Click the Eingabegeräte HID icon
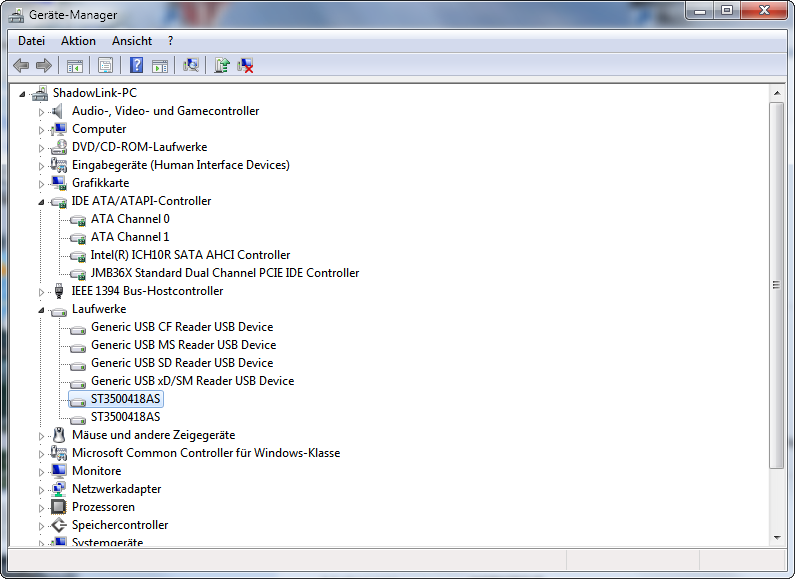This screenshot has height=579, width=795. [x=59, y=165]
